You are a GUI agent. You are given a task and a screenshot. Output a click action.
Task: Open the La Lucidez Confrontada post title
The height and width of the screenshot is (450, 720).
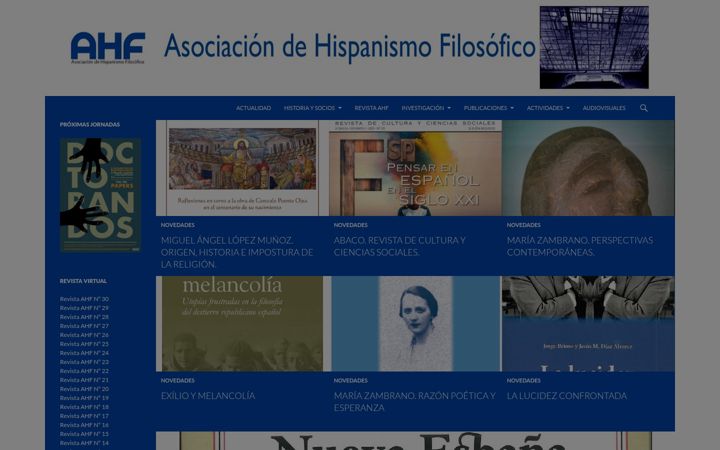click(567, 396)
